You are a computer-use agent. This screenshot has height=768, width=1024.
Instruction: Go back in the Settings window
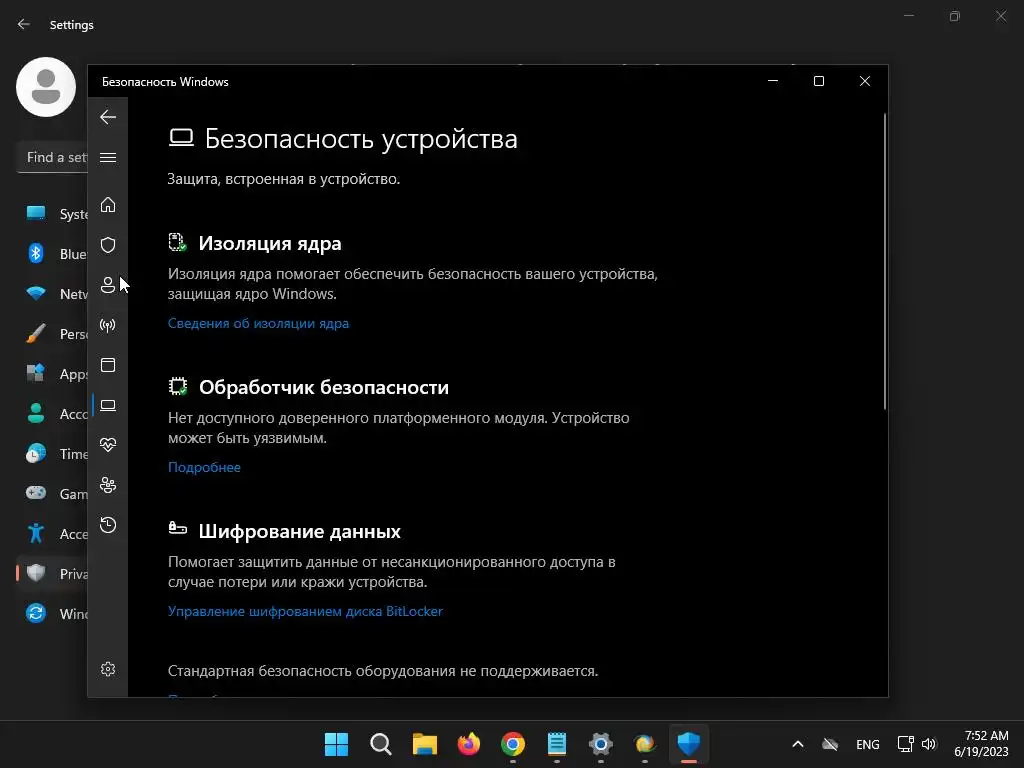pyautogui.click(x=24, y=24)
